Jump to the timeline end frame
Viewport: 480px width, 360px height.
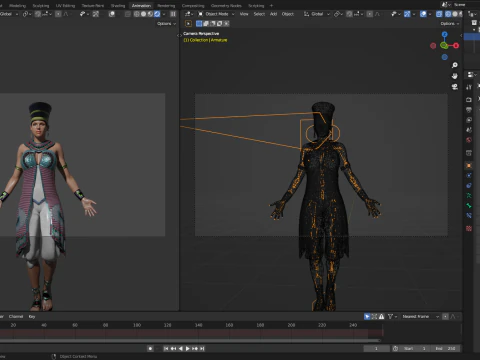click(x=202, y=348)
